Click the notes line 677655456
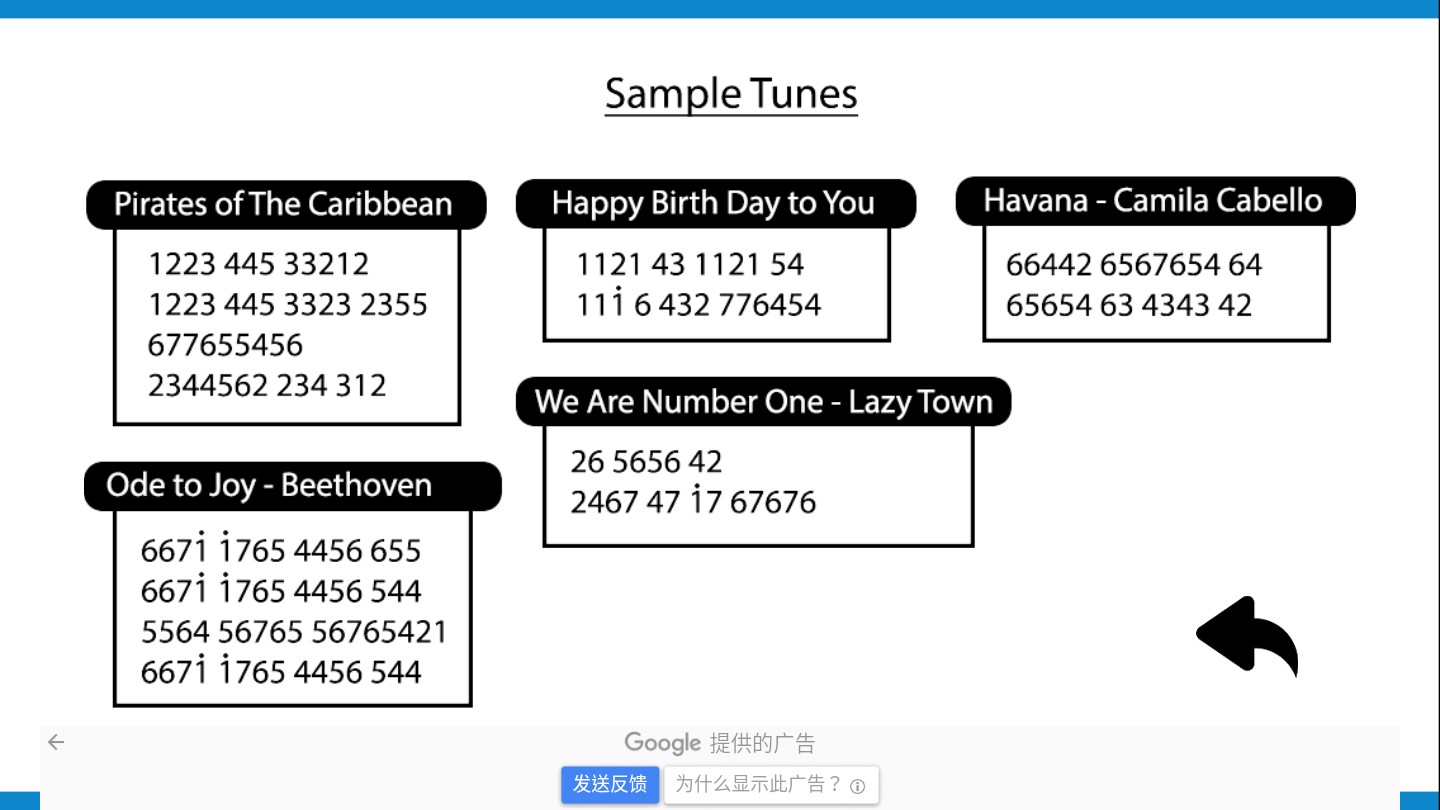 [x=225, y=345]
